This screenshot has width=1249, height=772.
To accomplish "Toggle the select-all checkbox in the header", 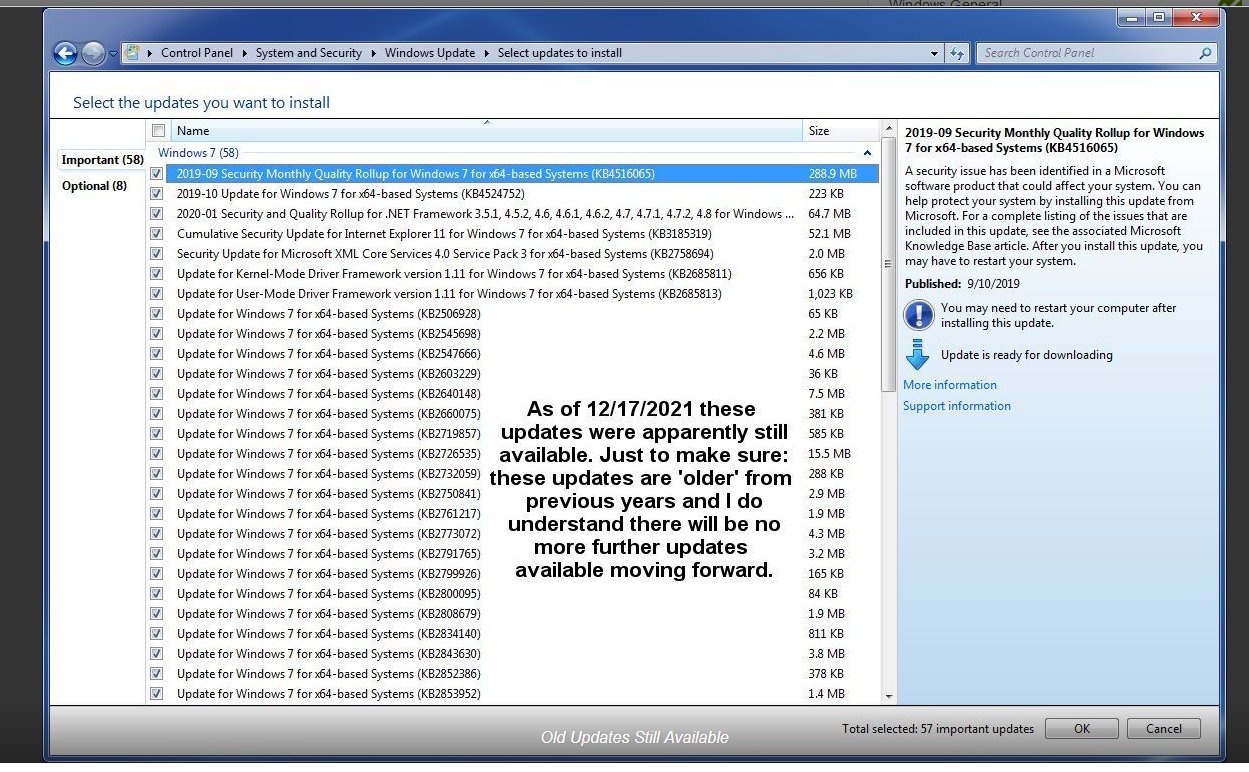I will [157, 130].
